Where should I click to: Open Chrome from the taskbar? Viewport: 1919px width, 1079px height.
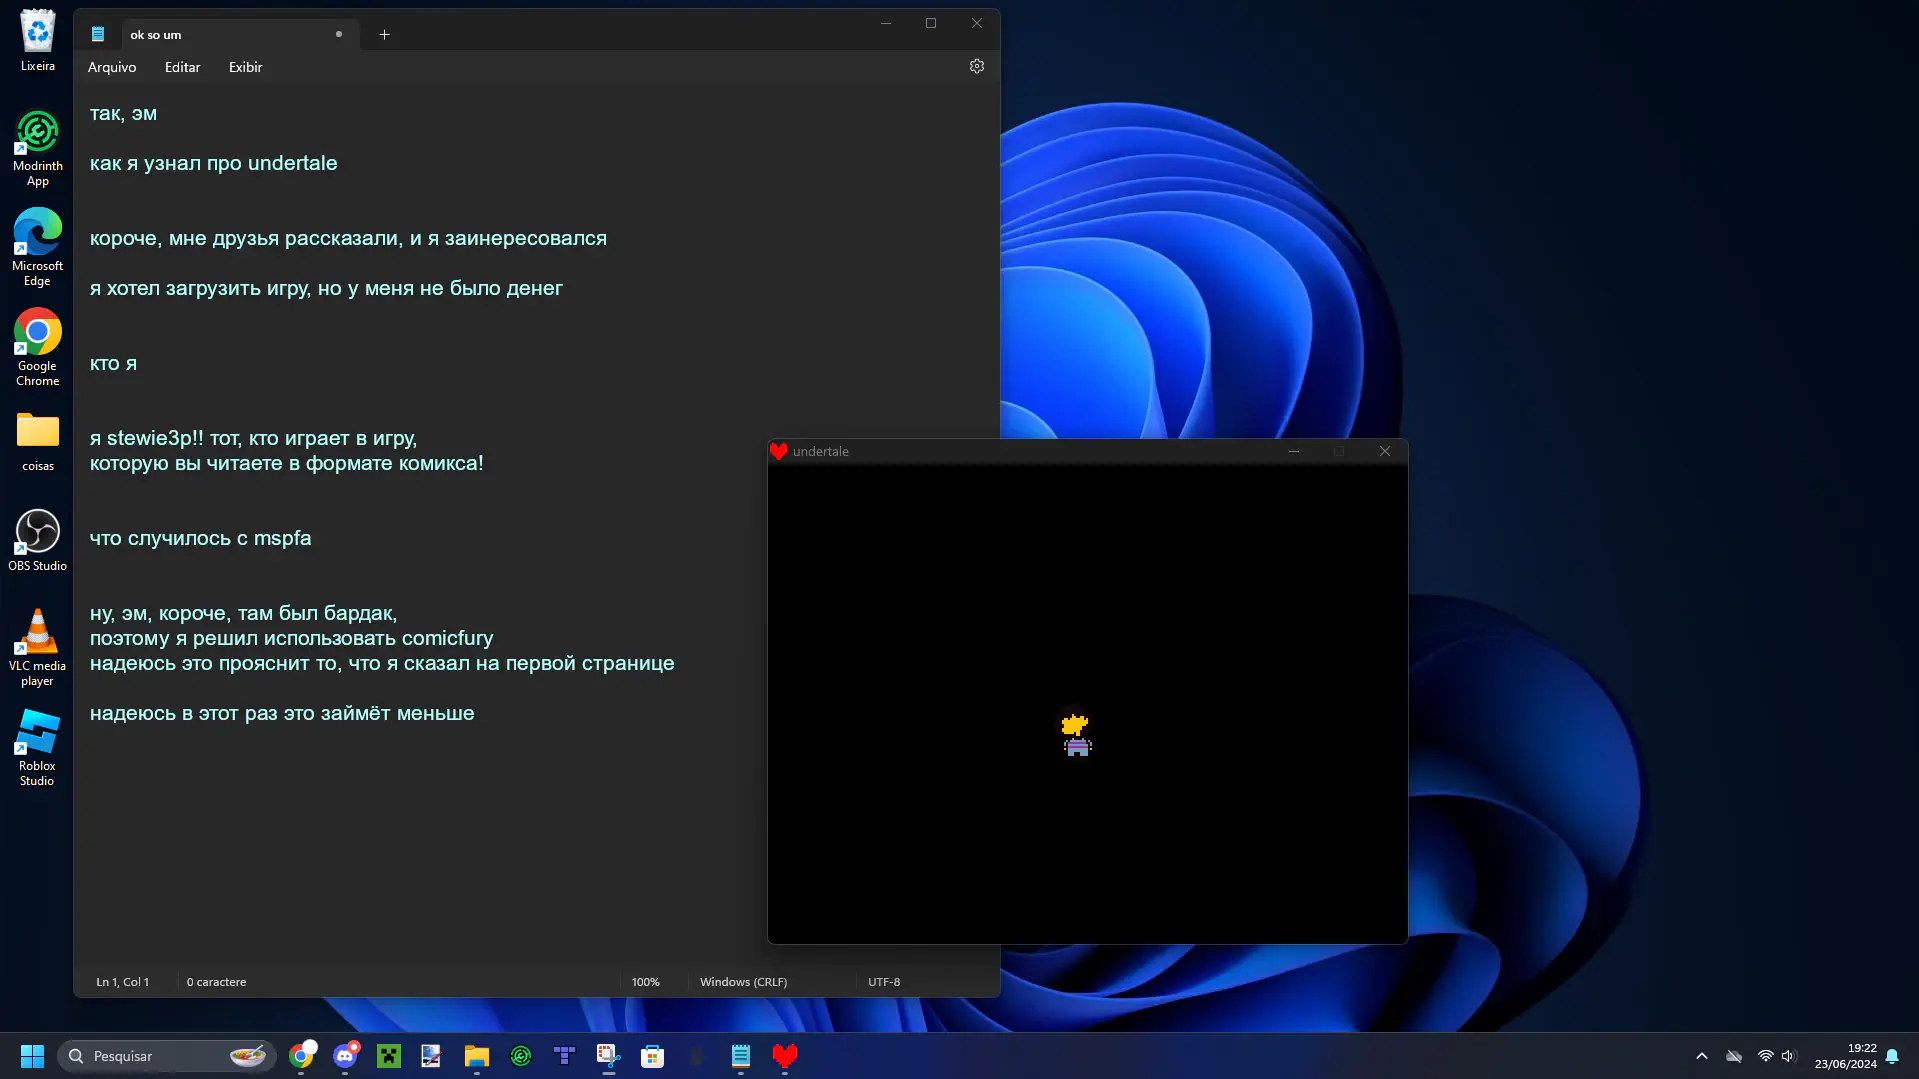click(301, 1056)
